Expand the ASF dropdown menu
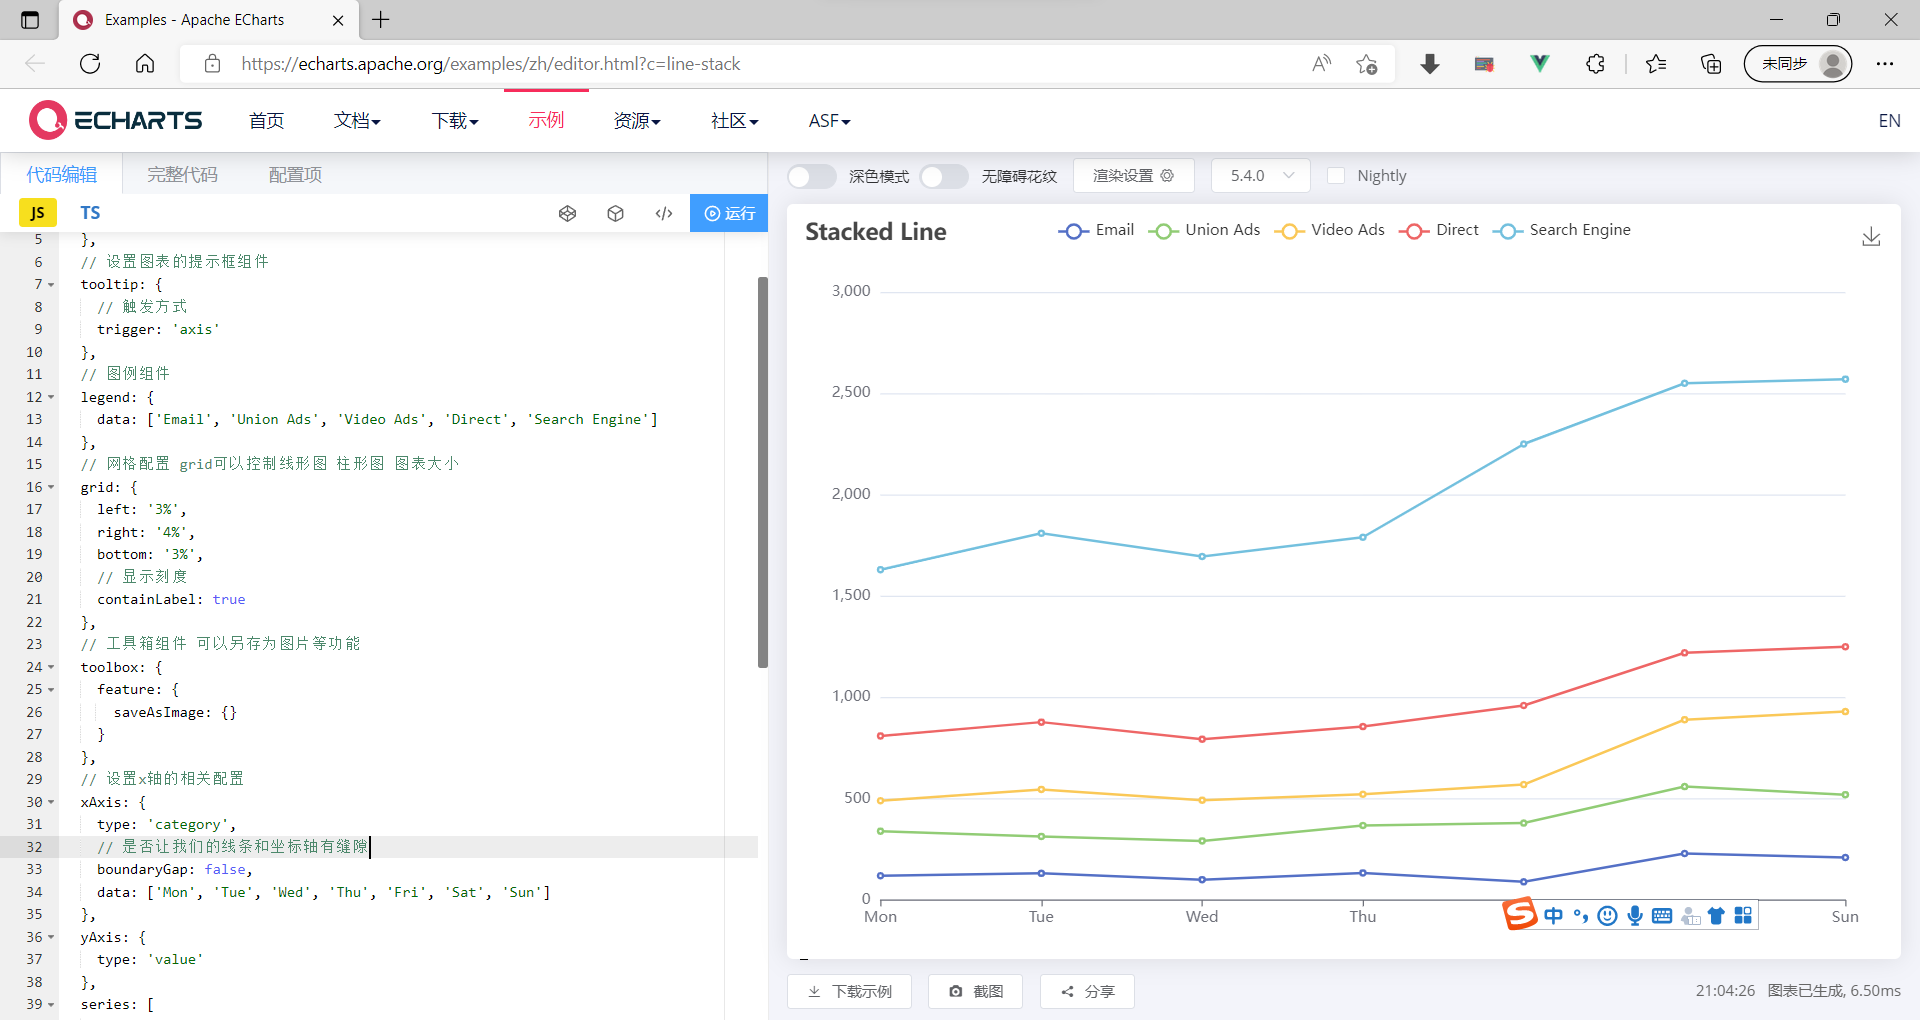Viewport: 1920px width, 1020px height. coord(828,120)
